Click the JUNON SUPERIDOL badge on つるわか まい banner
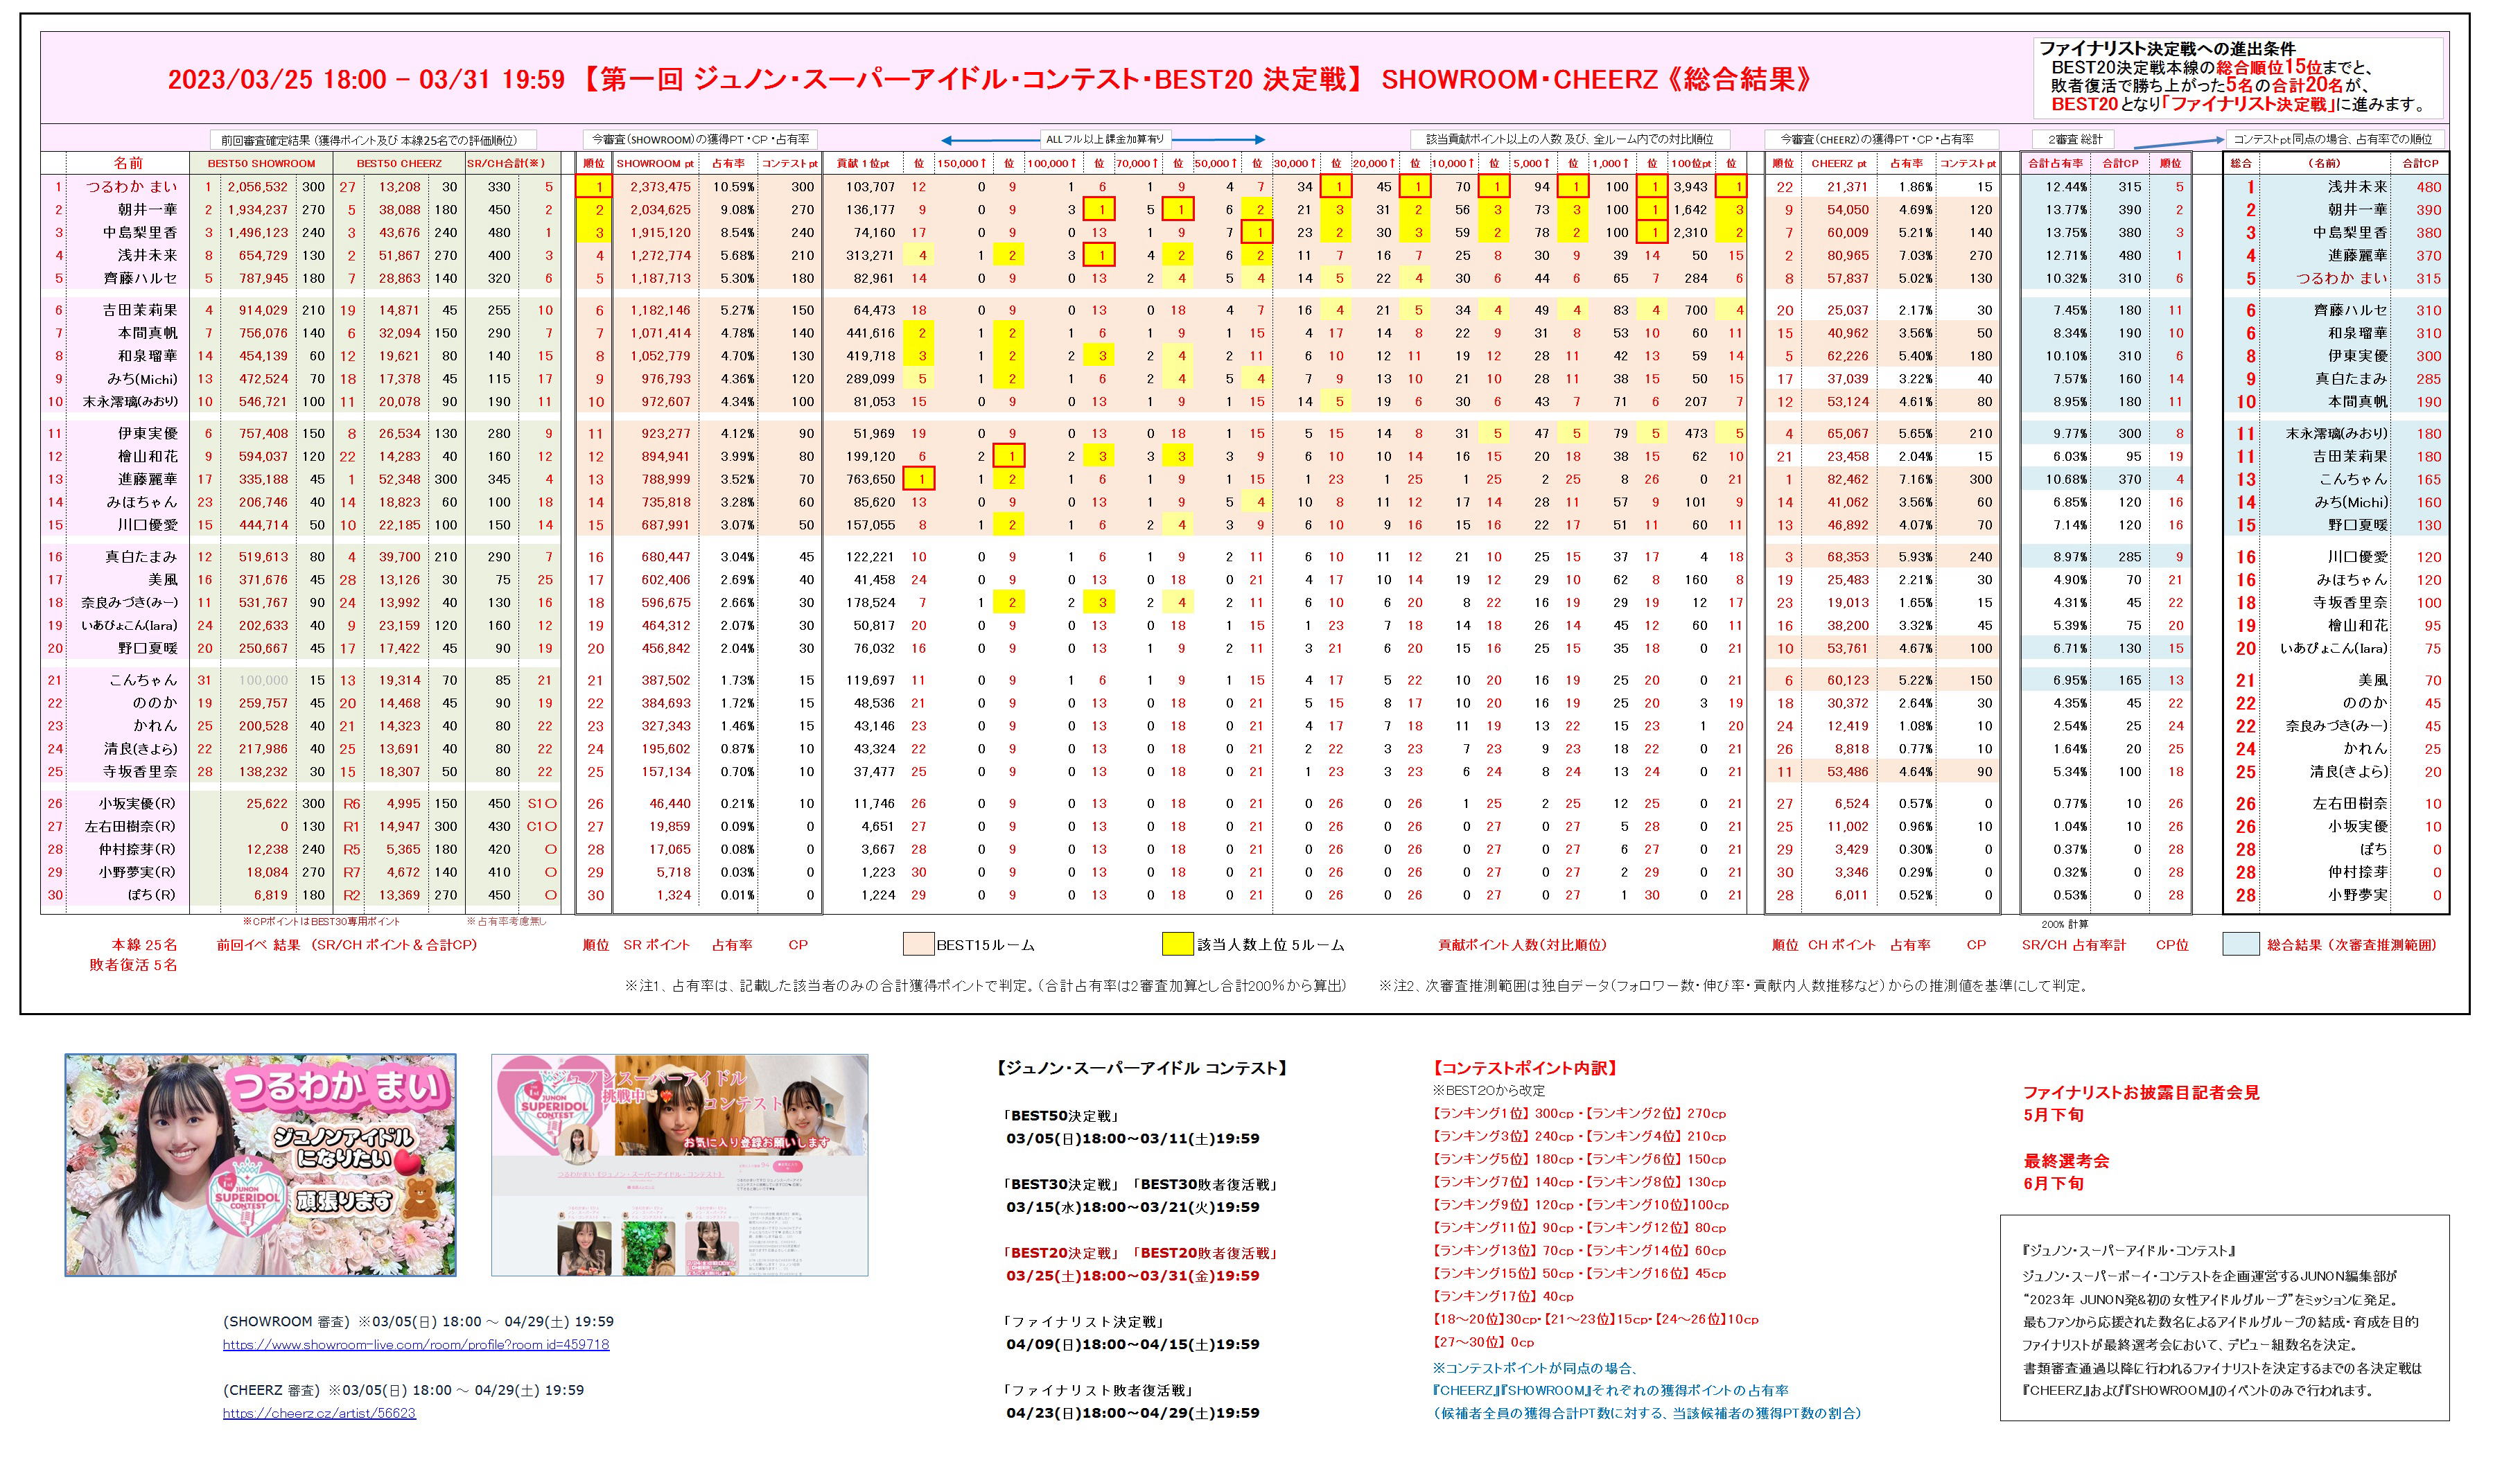This screenshot has height=1460, width=2520. [x=247, y=1196]
